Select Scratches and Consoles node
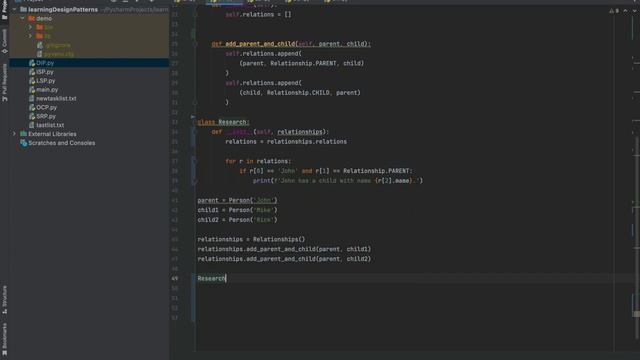The width and height of the screenshot is (640, 360). 62,143
